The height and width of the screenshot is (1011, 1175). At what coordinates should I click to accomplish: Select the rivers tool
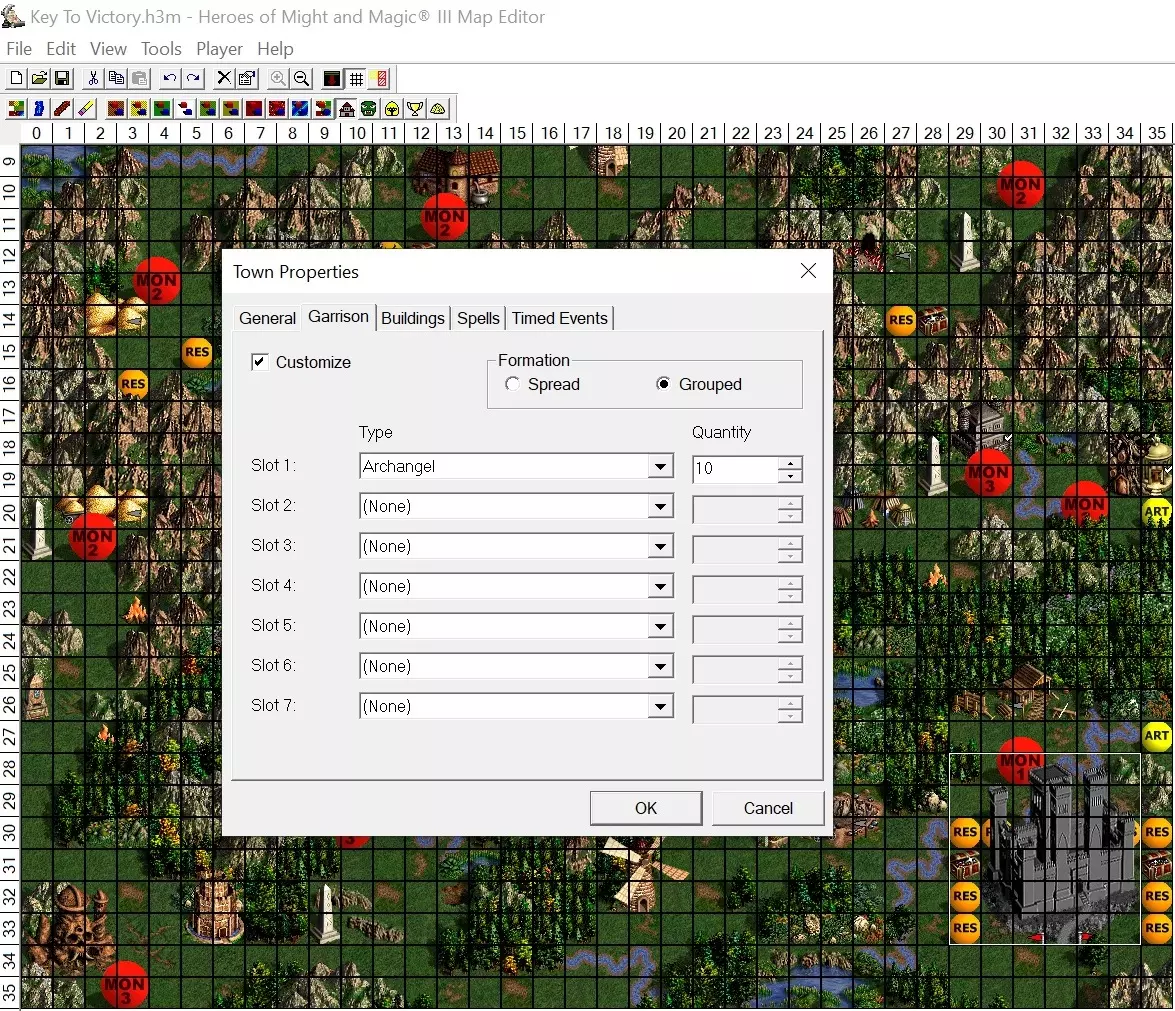[40, 109]
